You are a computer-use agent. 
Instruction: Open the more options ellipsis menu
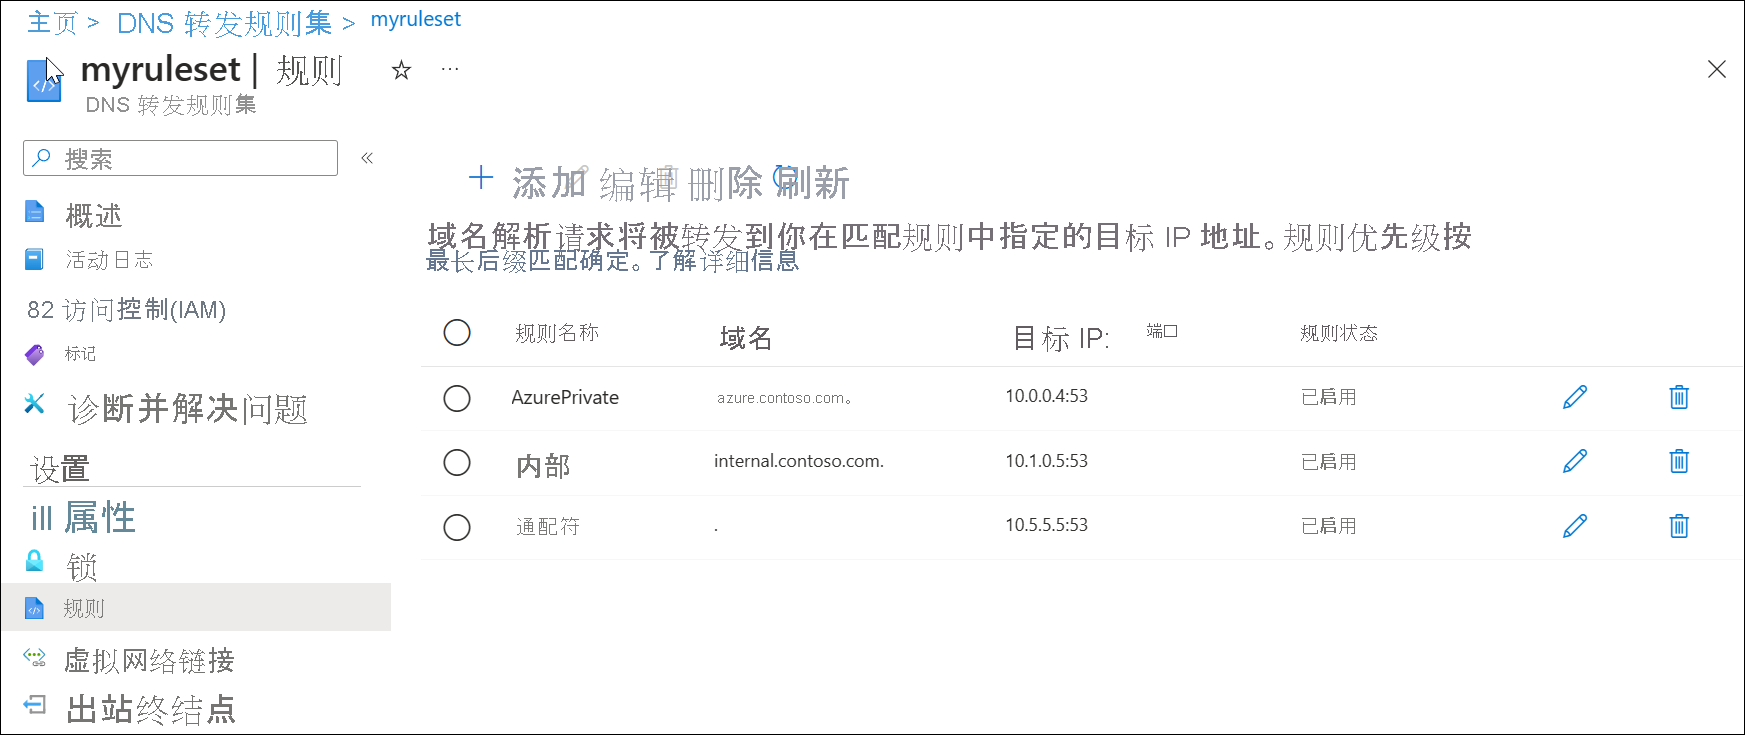tap(450, 69)
